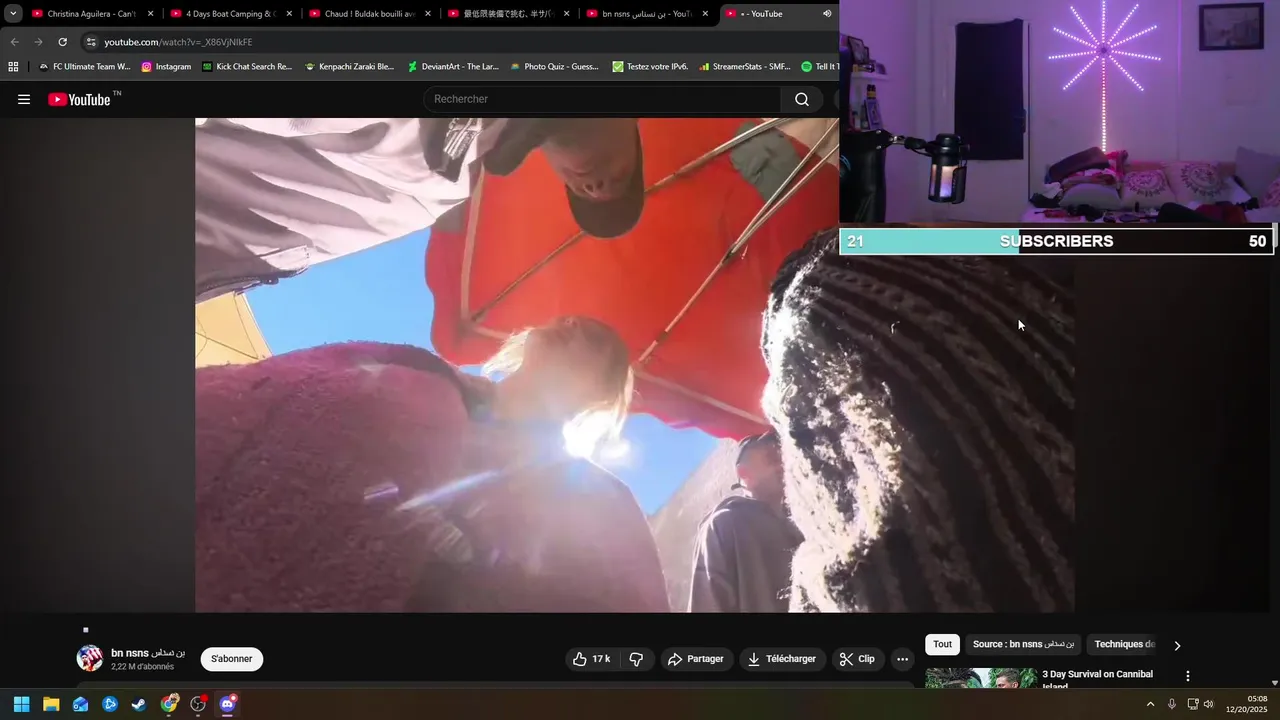Viewport: 1280px width, 720px height.
Task: Open the StreamerStats bookmark
Action: pos(745,67)
